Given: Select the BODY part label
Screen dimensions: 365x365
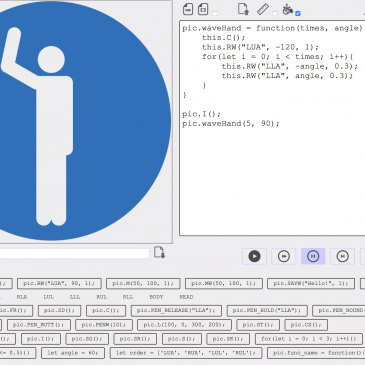Looking at the screenshot, I should [156, 297].
